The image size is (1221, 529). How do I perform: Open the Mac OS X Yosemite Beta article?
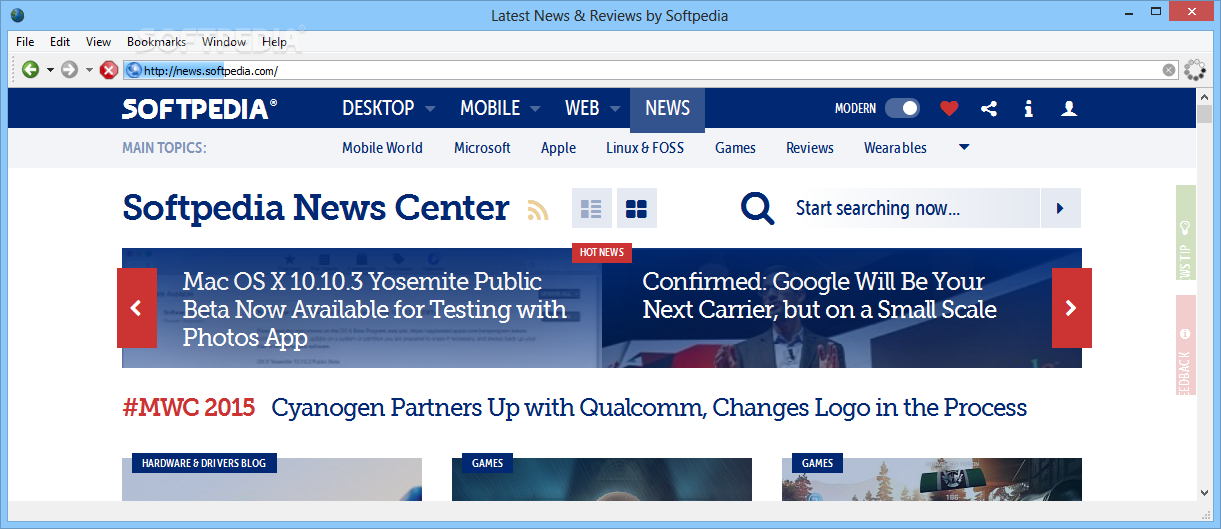pos(375,309)
